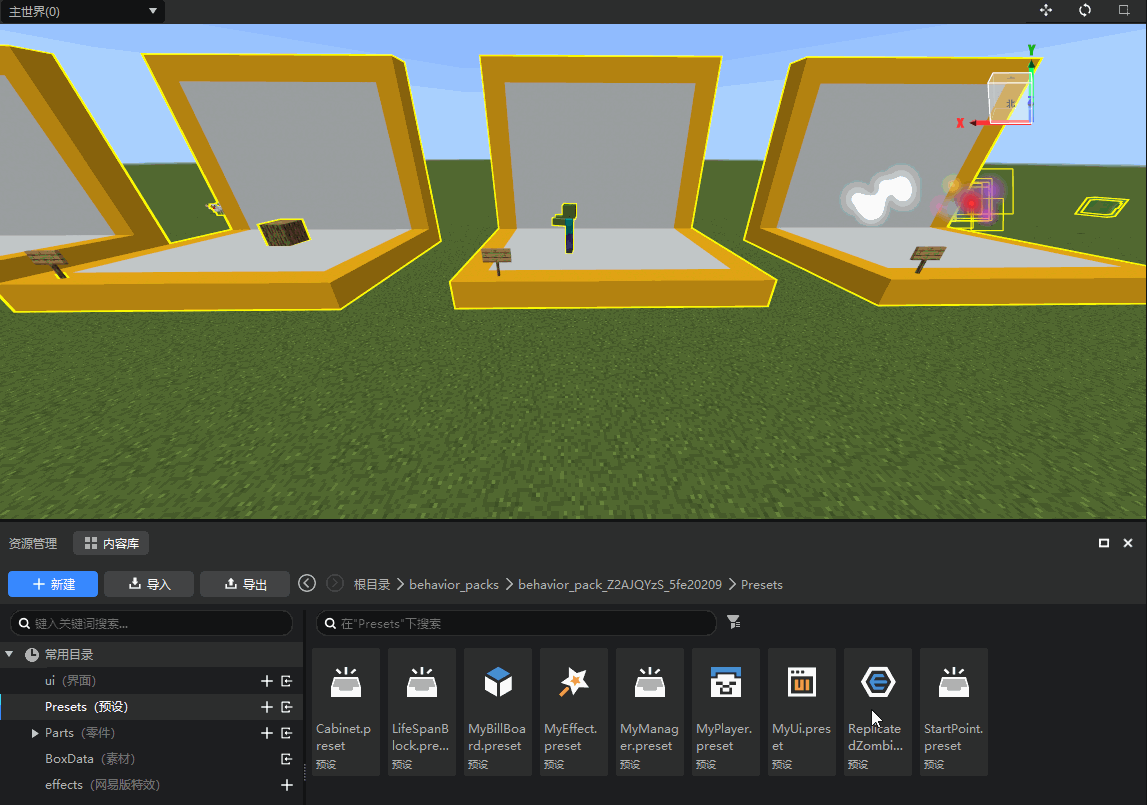1147x805 pixels.
Task: Open behavior_packs breadcrumb
Action: tap(454, 585)
